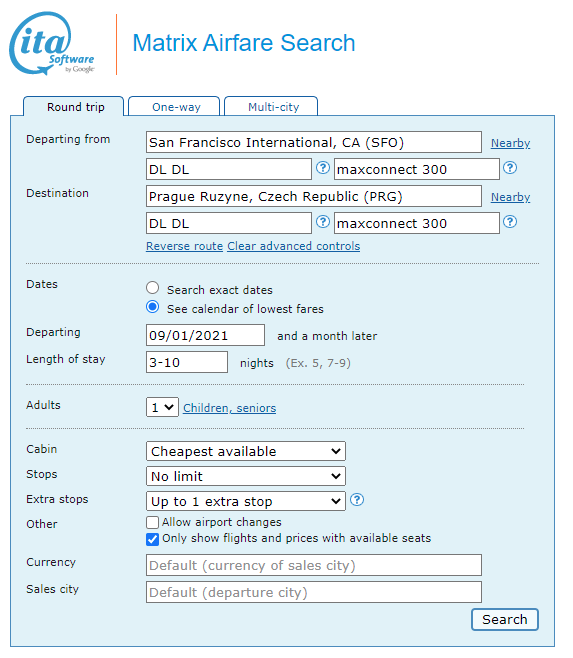Expand the Cabin dropdown showing Cheapest available

[246, 451]
